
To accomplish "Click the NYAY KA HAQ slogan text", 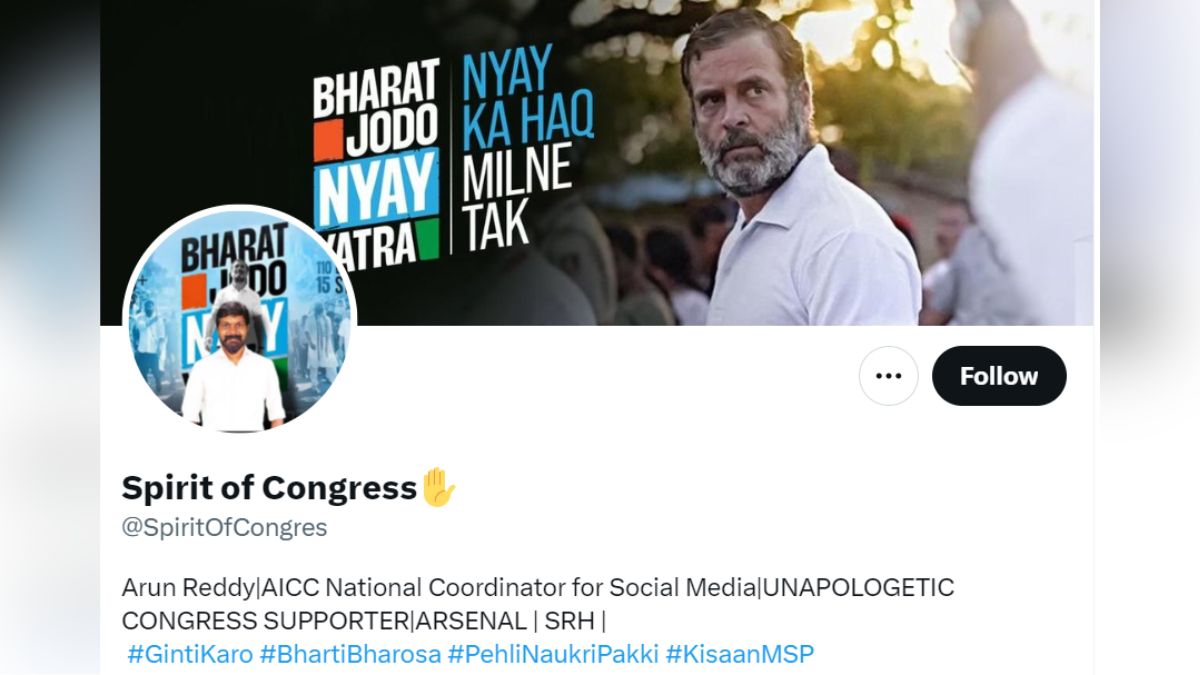I will [x=528, y=94].
